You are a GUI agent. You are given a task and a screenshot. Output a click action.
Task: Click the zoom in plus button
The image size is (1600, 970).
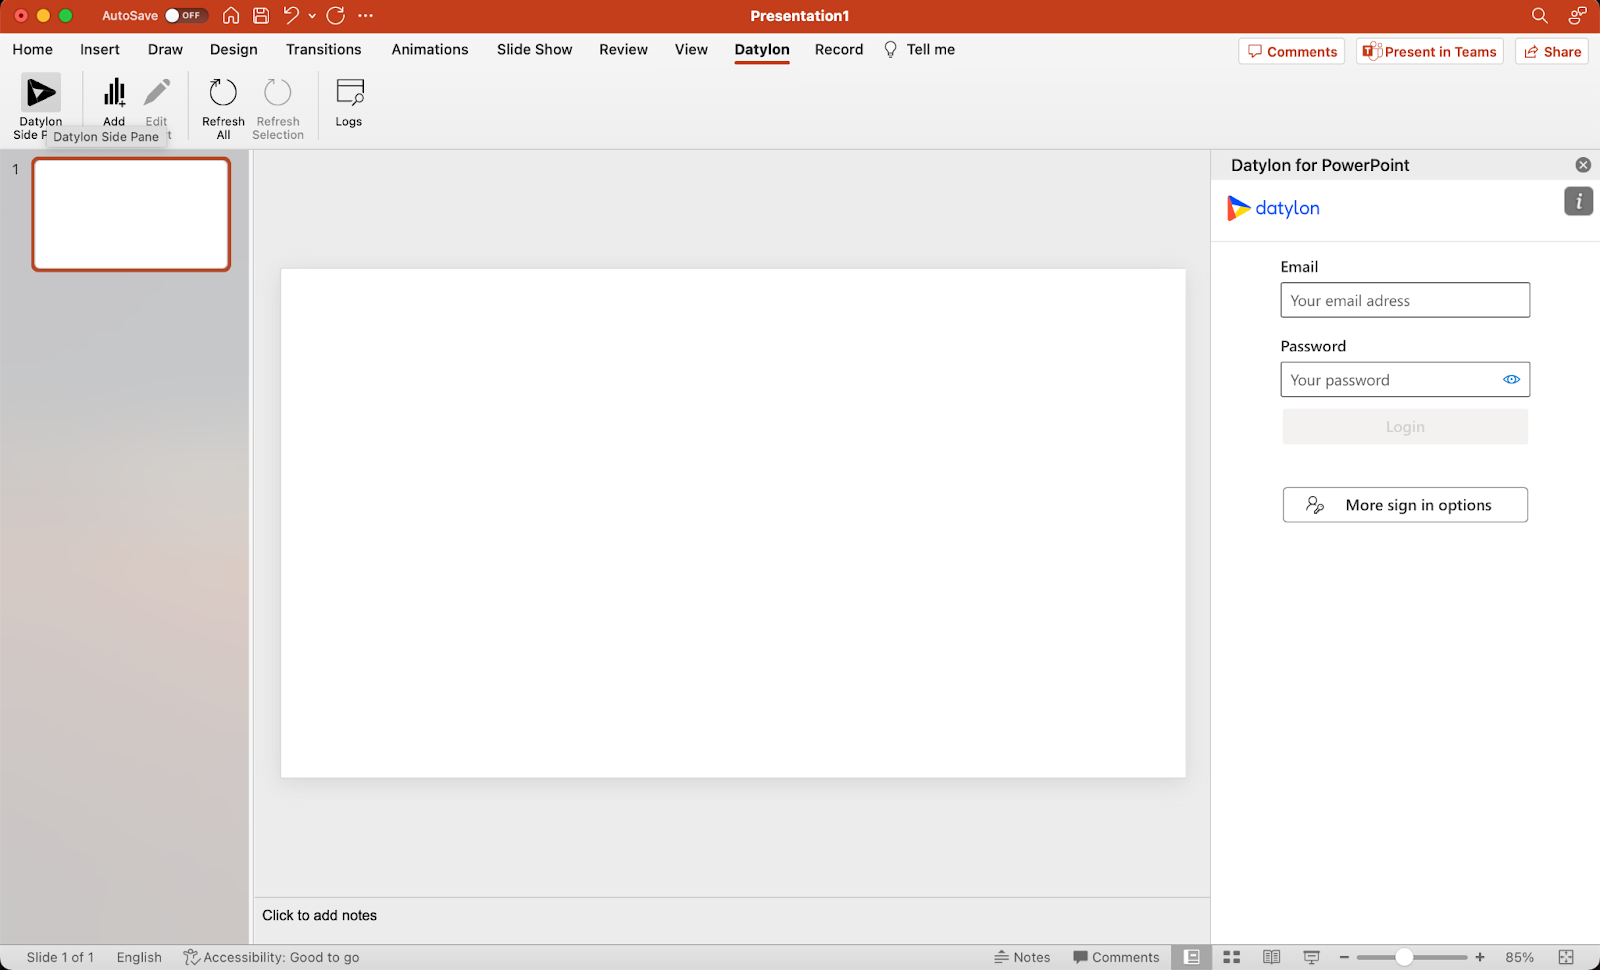click(1480, 957)
